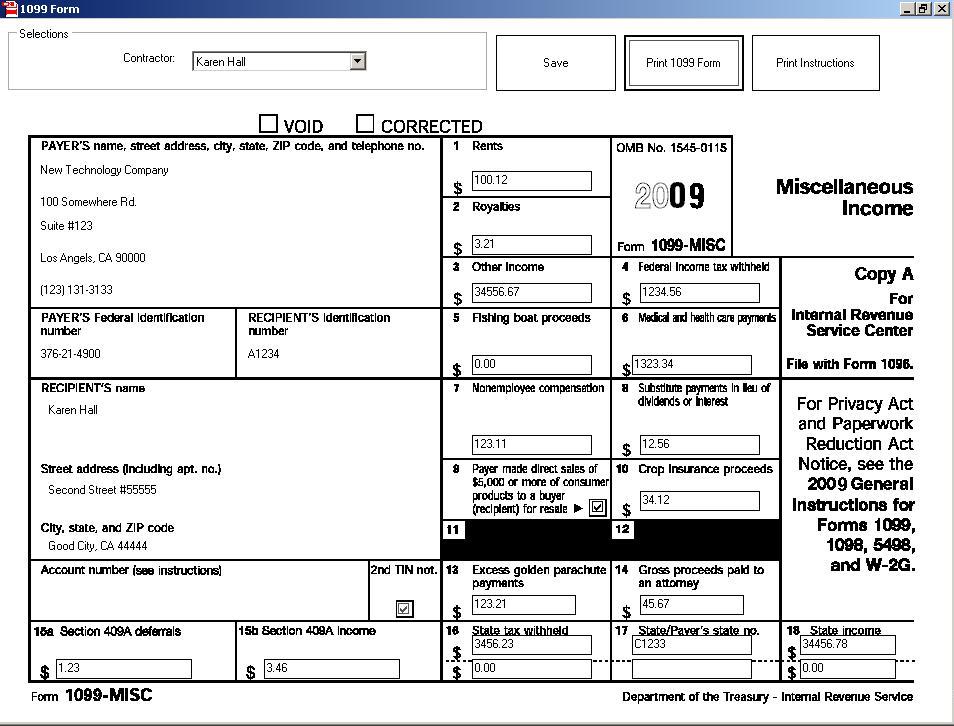Open Print Instructions
Viewport: 954px width, 726px height.
pyautogui.click(x=815, y=62)
